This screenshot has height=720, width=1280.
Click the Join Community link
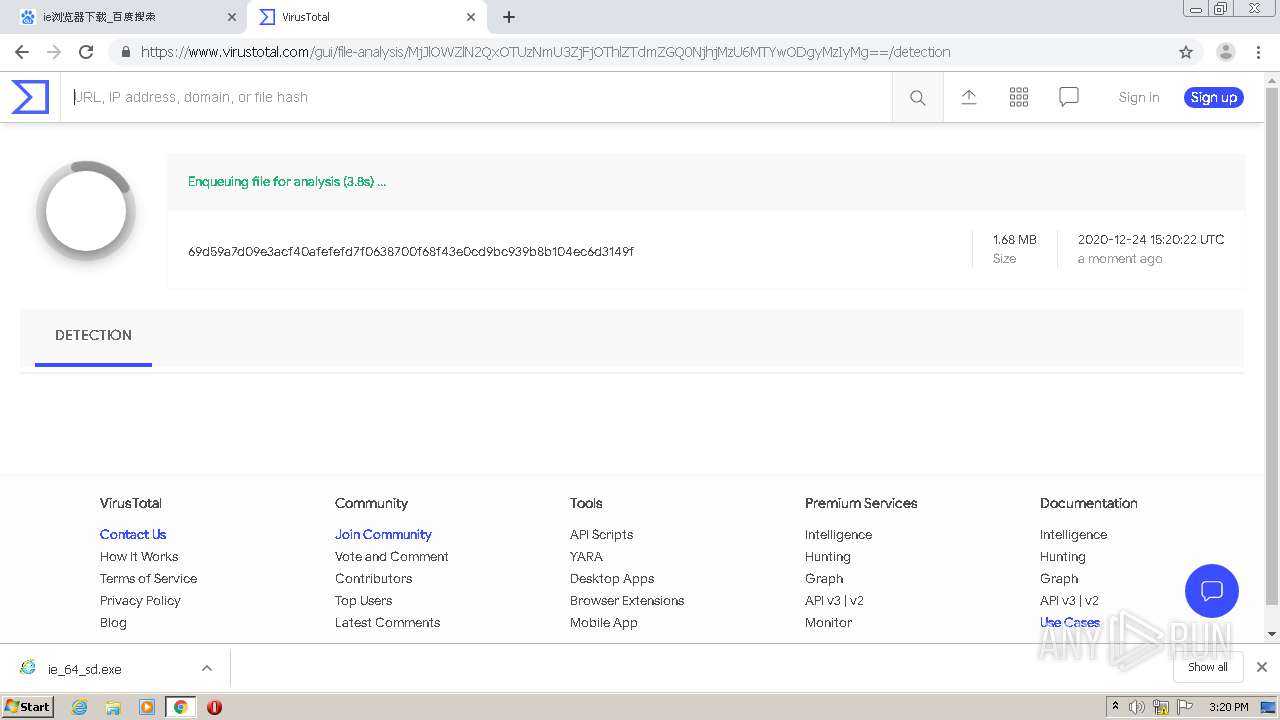(x=383, y=535)
